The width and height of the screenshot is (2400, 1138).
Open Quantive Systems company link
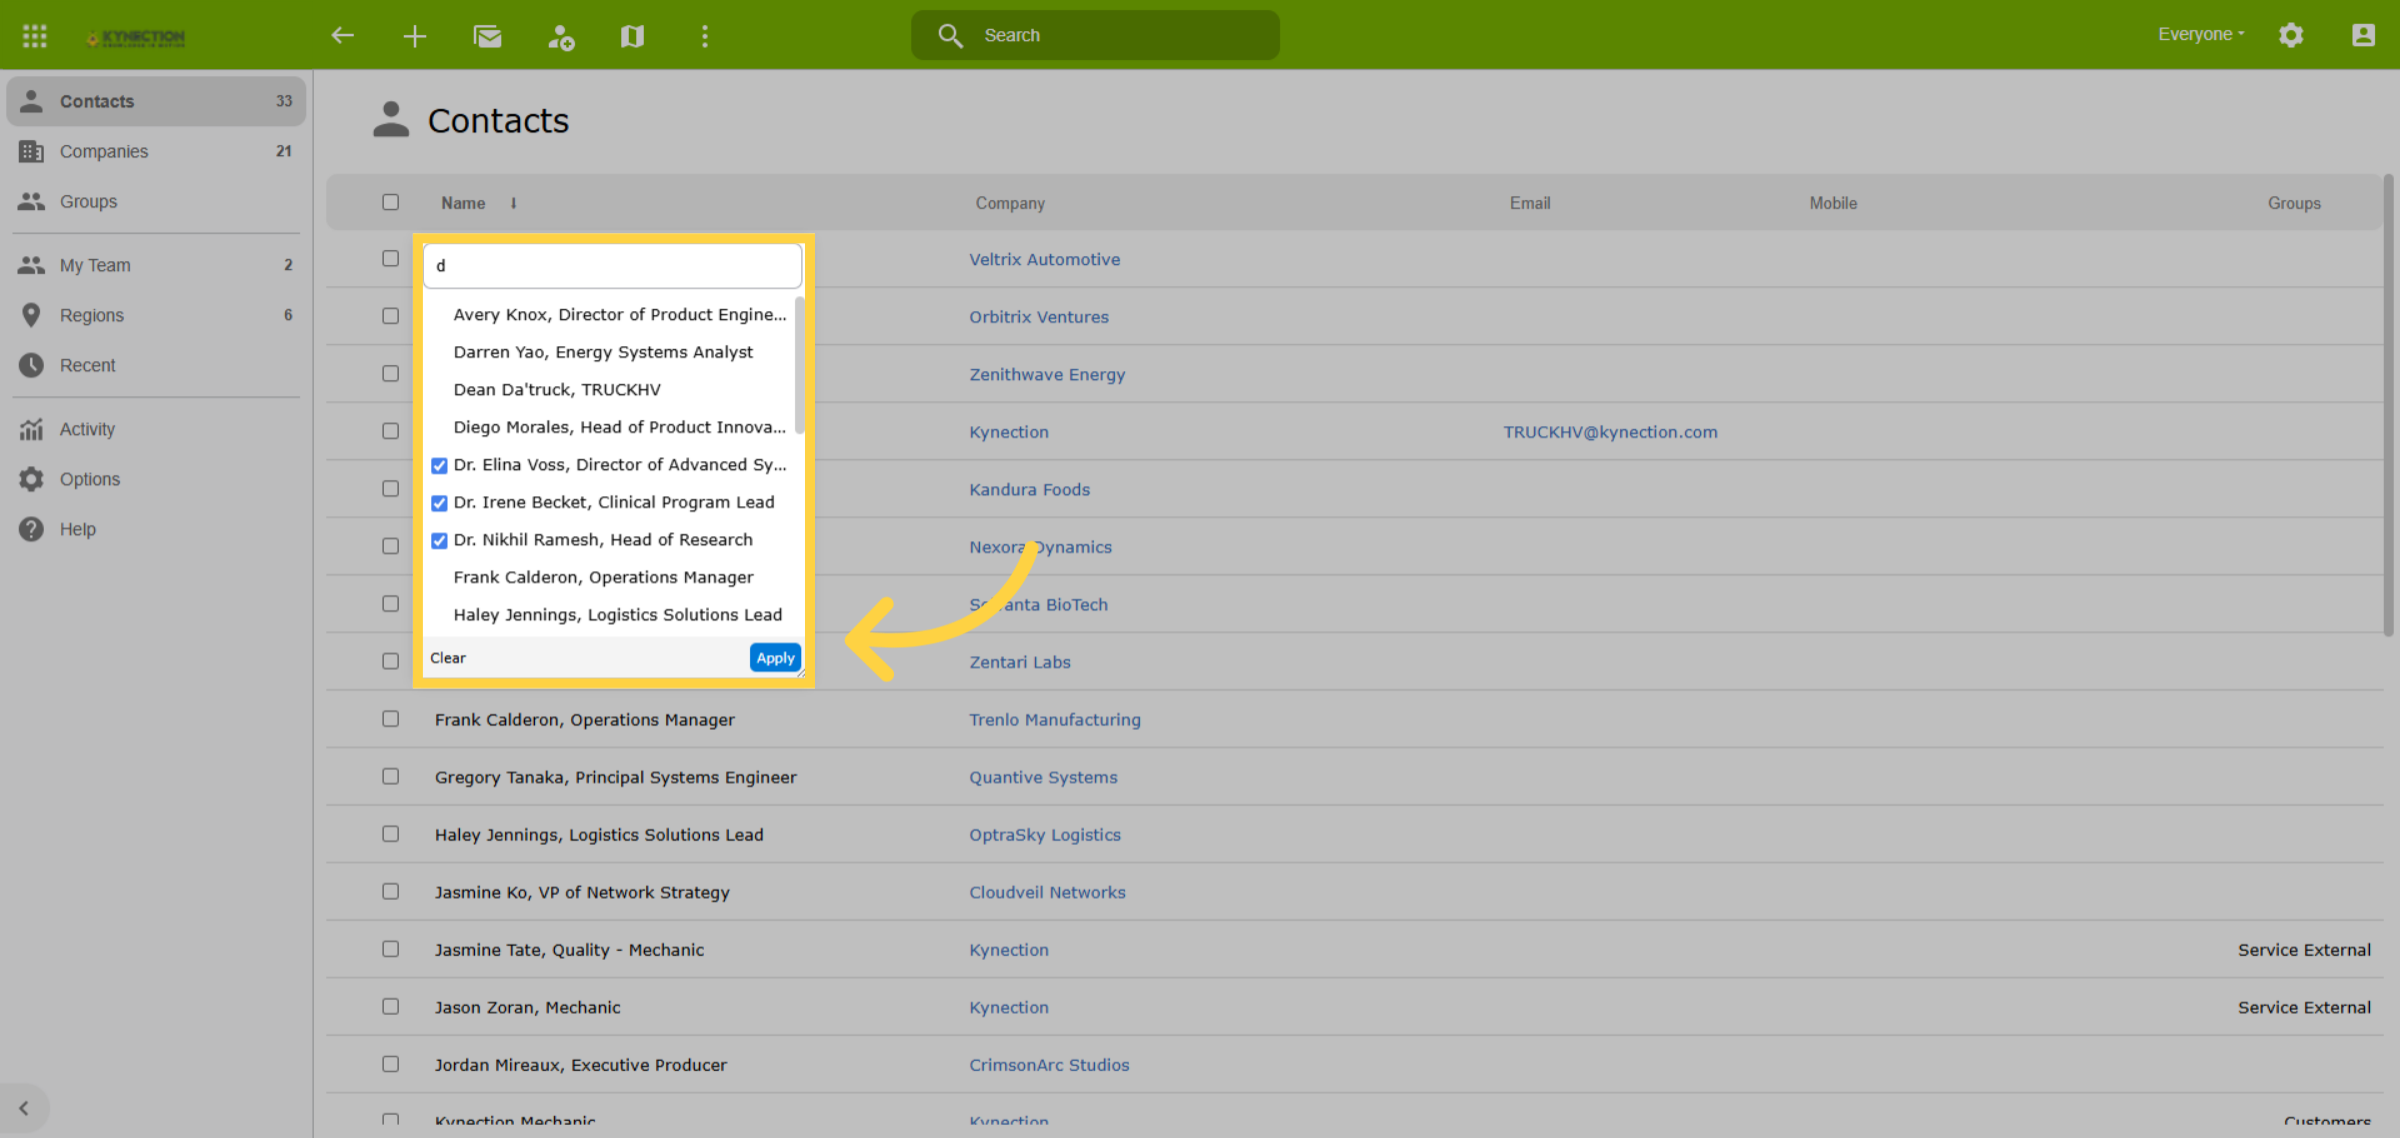point(1043,777)
